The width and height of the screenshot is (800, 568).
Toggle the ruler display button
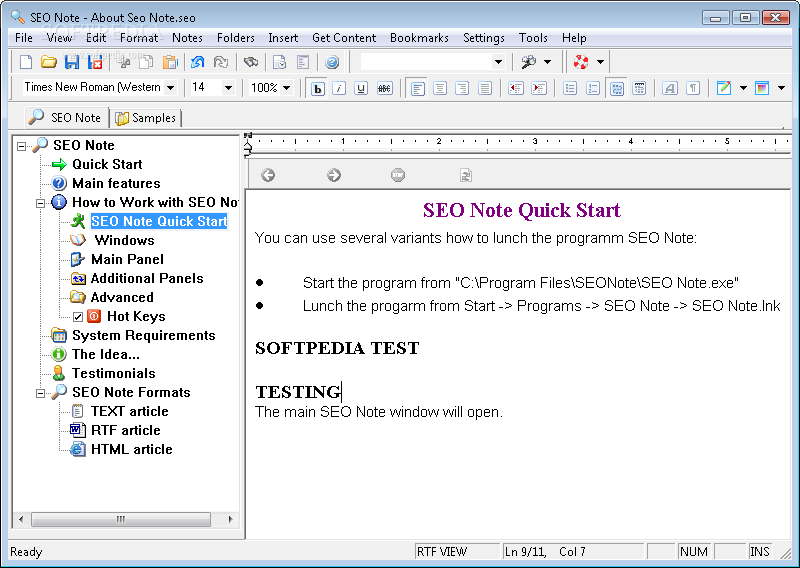pos(639,88)
